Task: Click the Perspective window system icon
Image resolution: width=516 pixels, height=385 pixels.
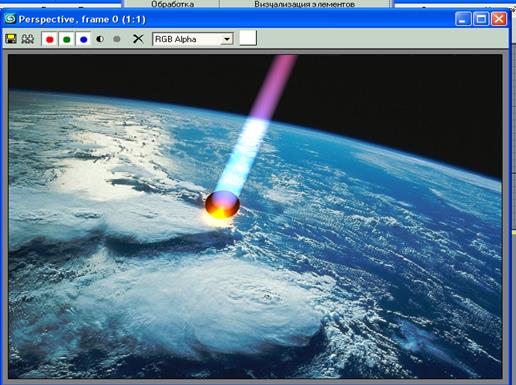Action: (10, 19)
